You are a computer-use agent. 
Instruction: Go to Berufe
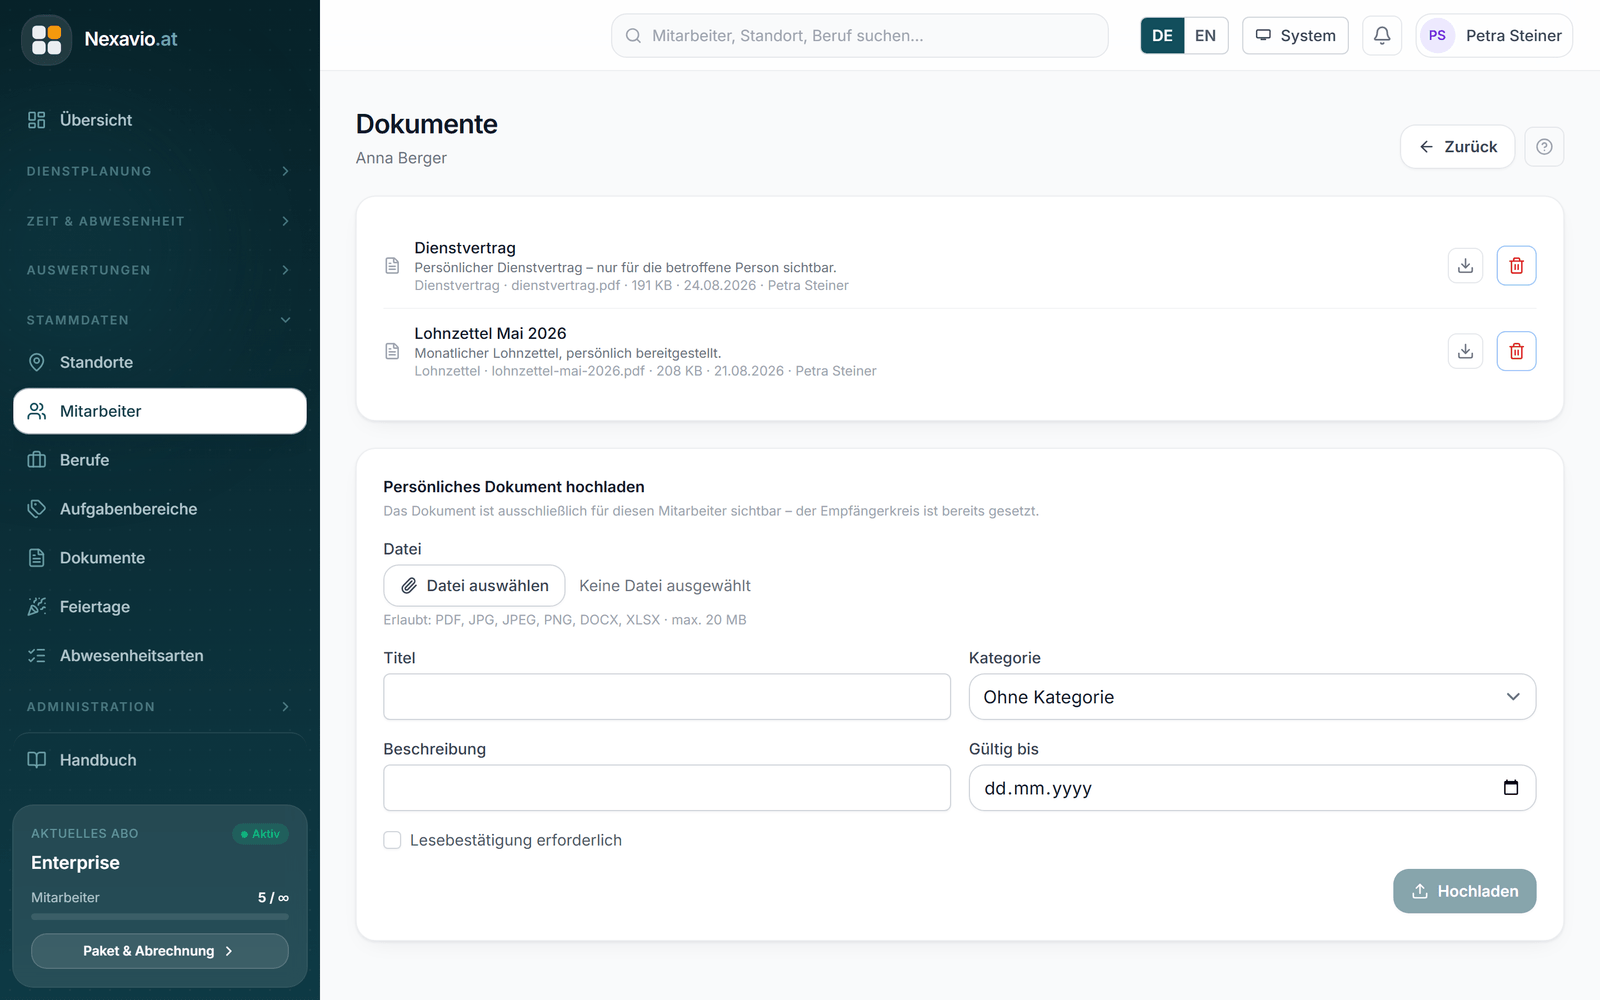tap(160, 460)
